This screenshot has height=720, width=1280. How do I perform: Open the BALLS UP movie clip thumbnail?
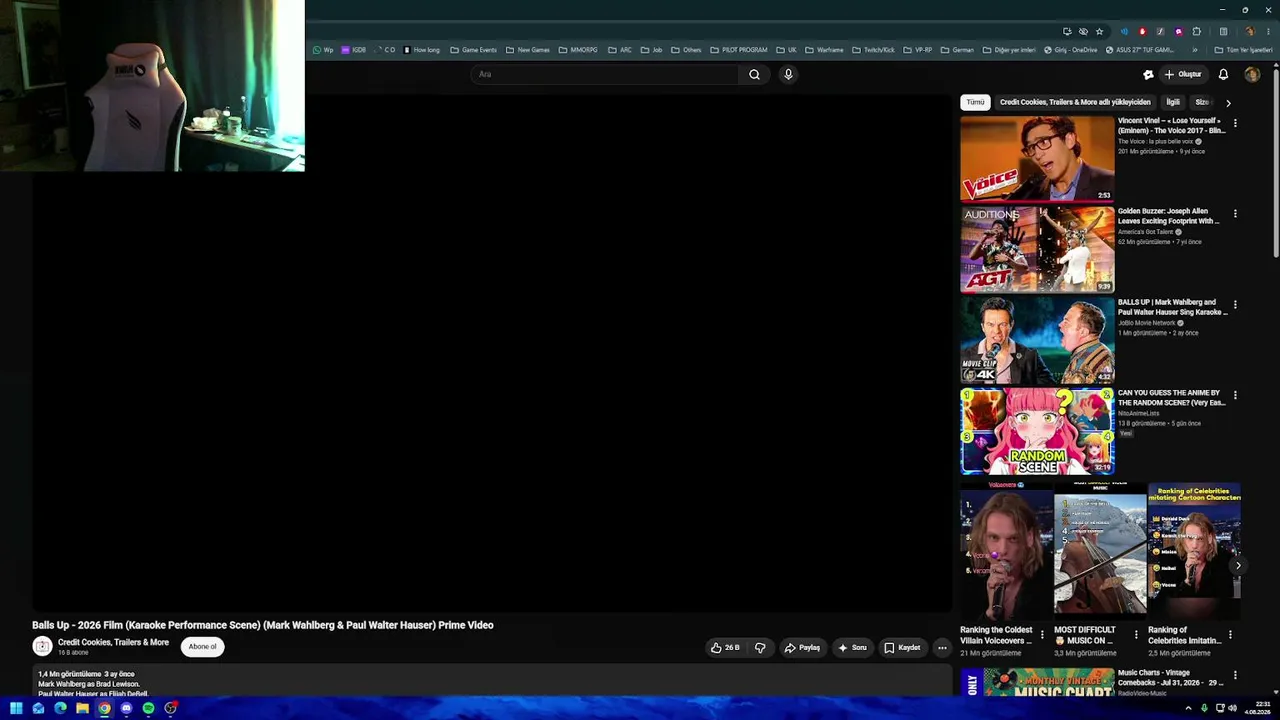pos(1037,340)
